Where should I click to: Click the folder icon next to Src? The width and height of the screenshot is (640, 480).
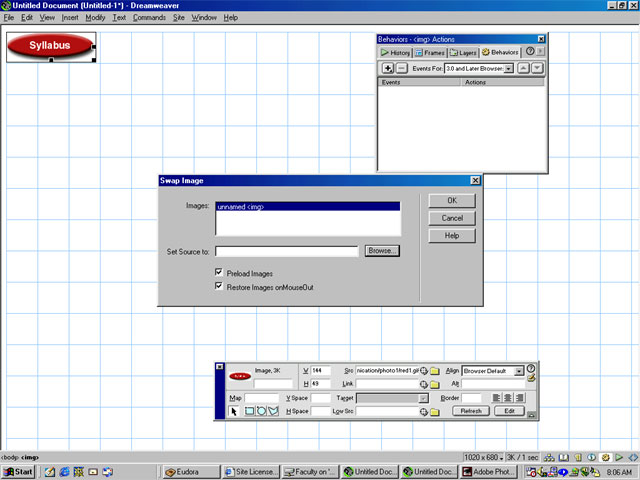[x=435, y=371]
